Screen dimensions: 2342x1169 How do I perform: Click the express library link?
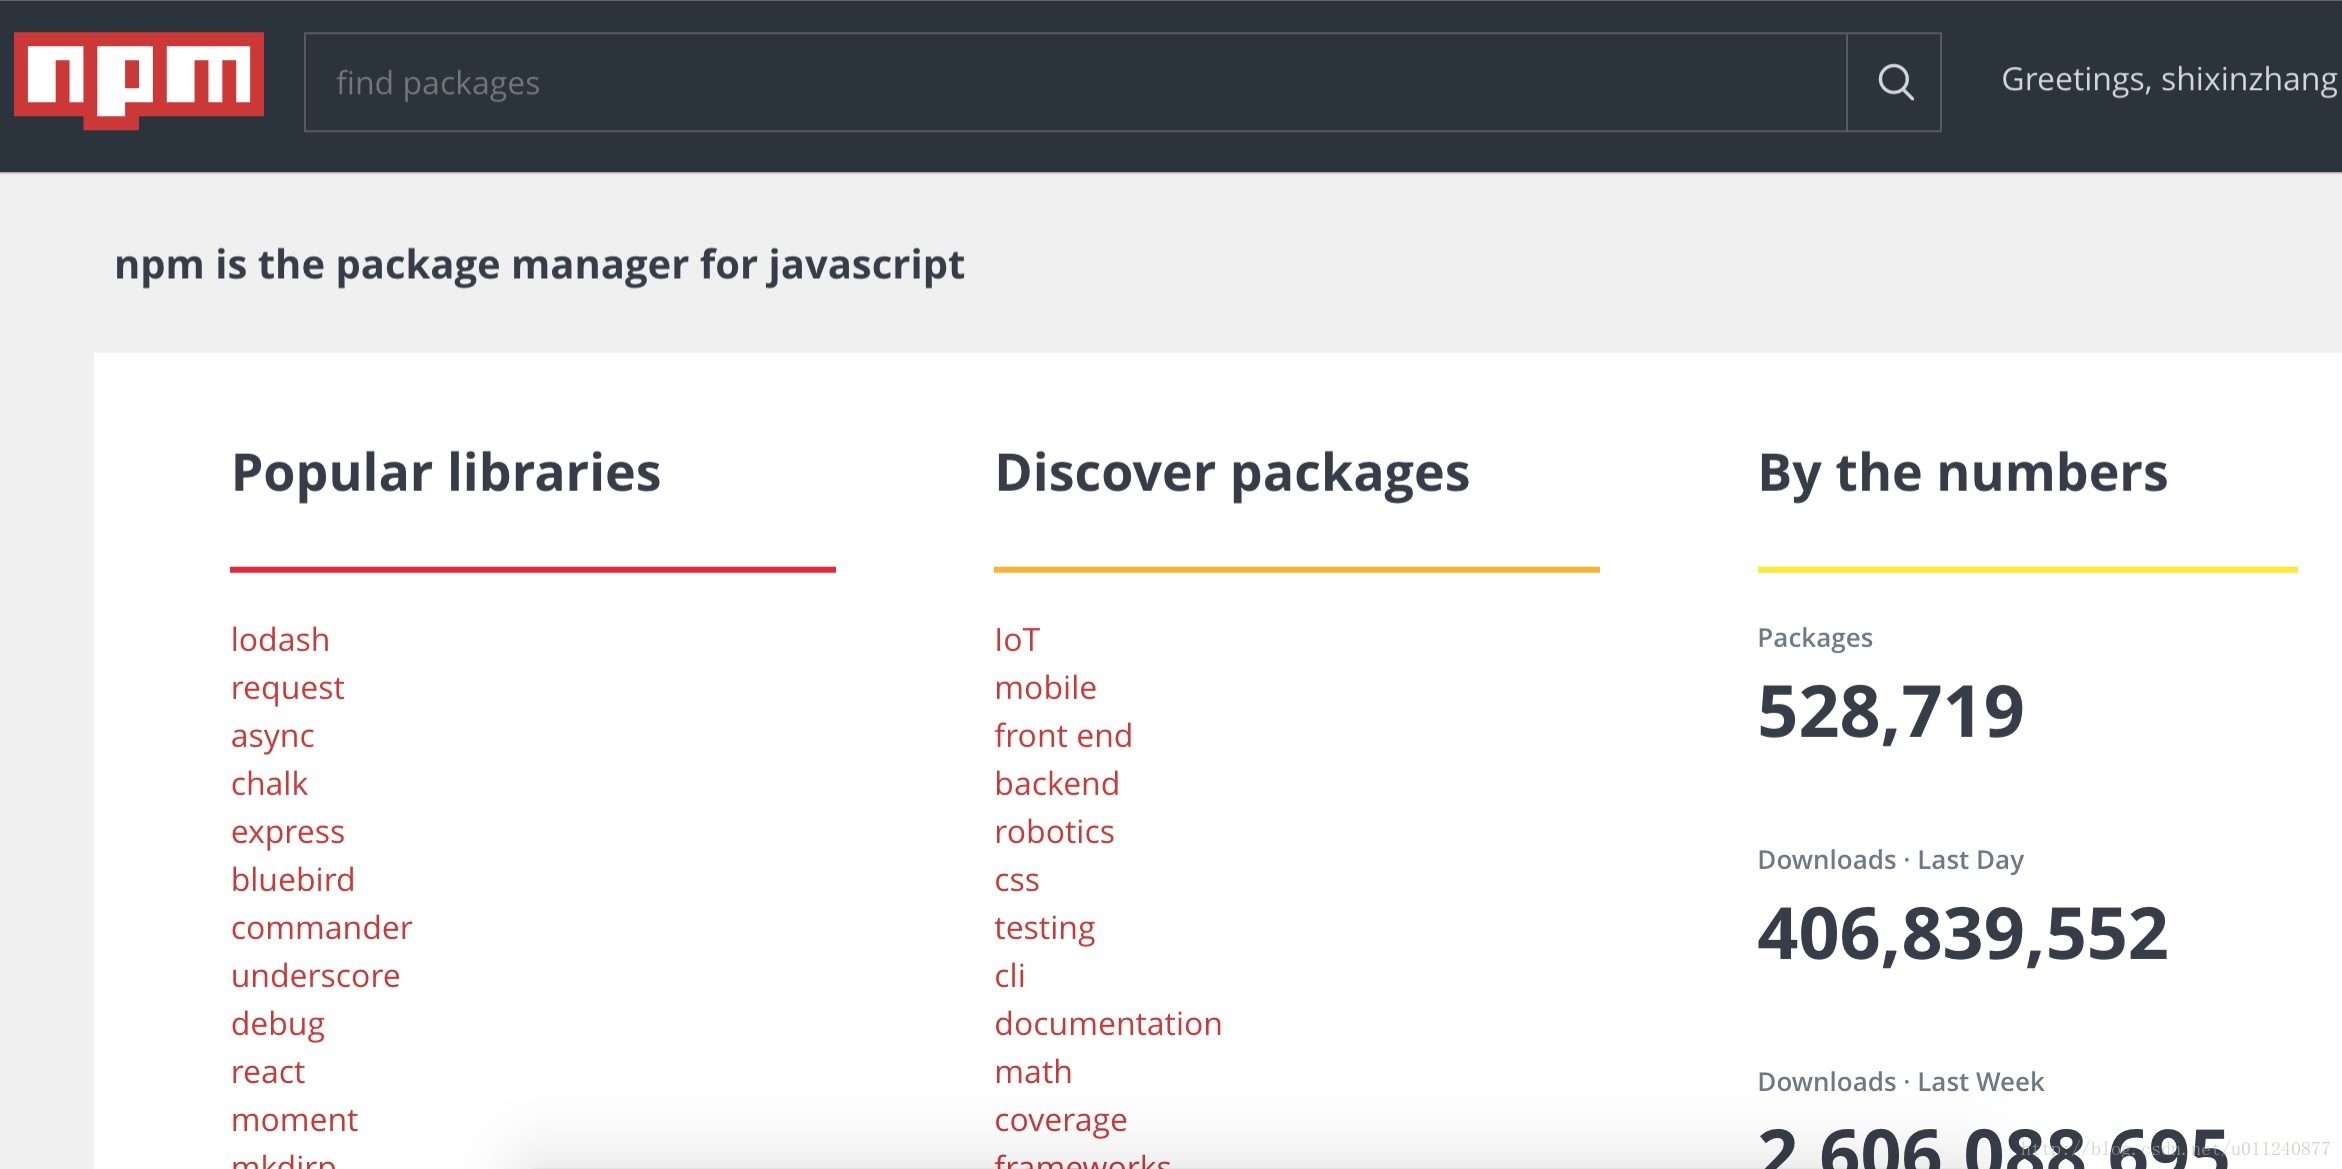287,830
